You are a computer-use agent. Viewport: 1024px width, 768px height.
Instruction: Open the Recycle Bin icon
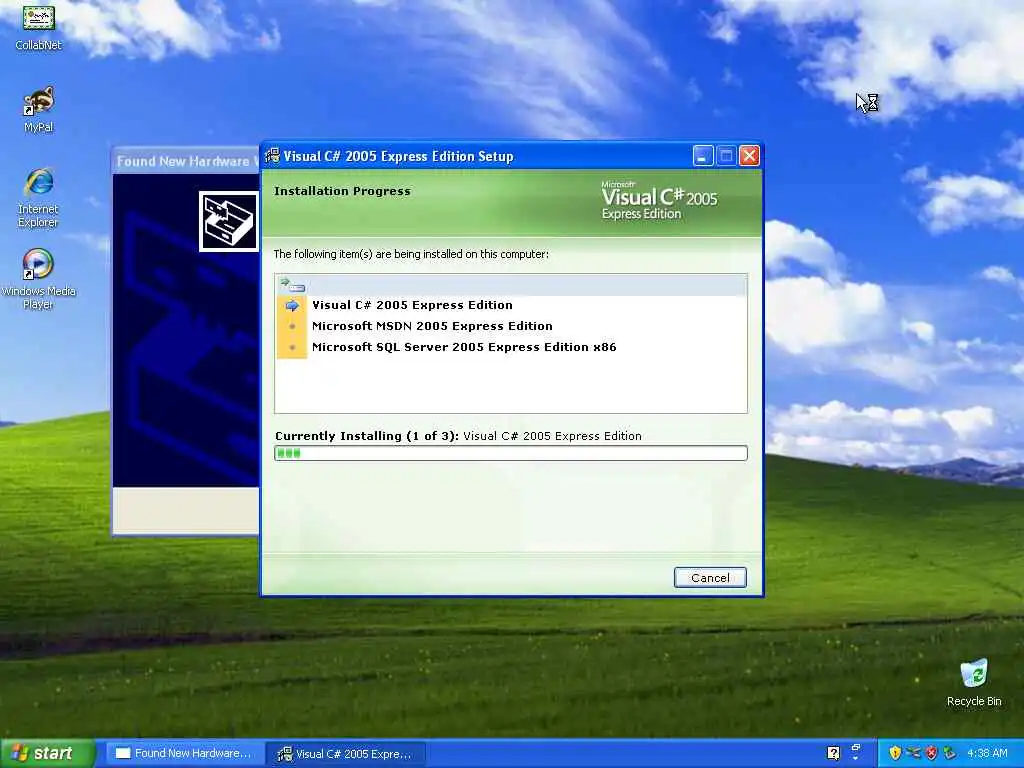(974, 683)
